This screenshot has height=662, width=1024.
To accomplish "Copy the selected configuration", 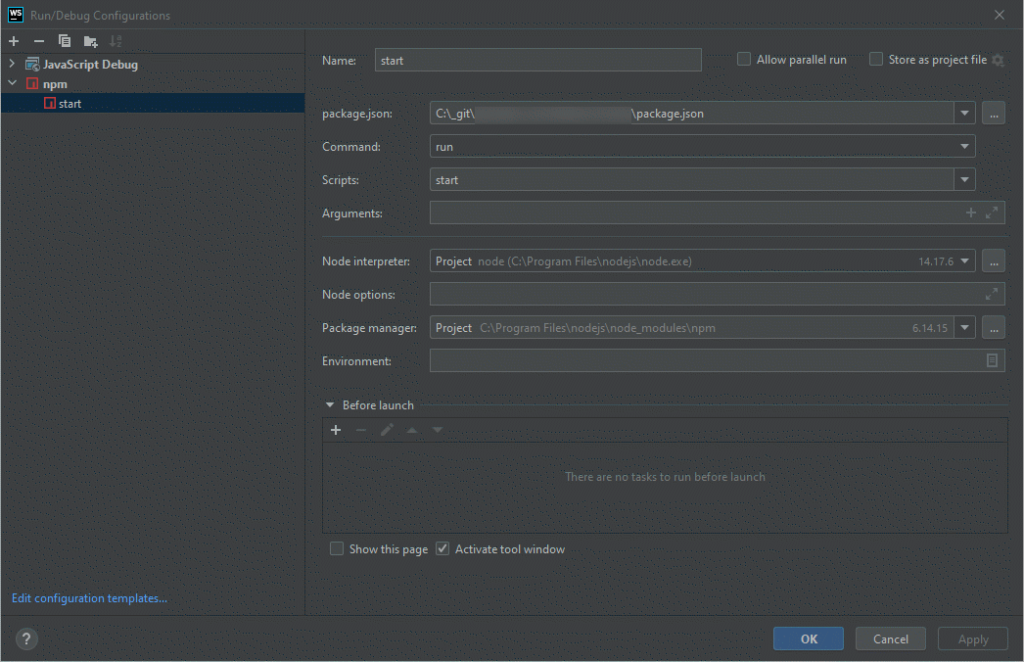I will [62, 41].
